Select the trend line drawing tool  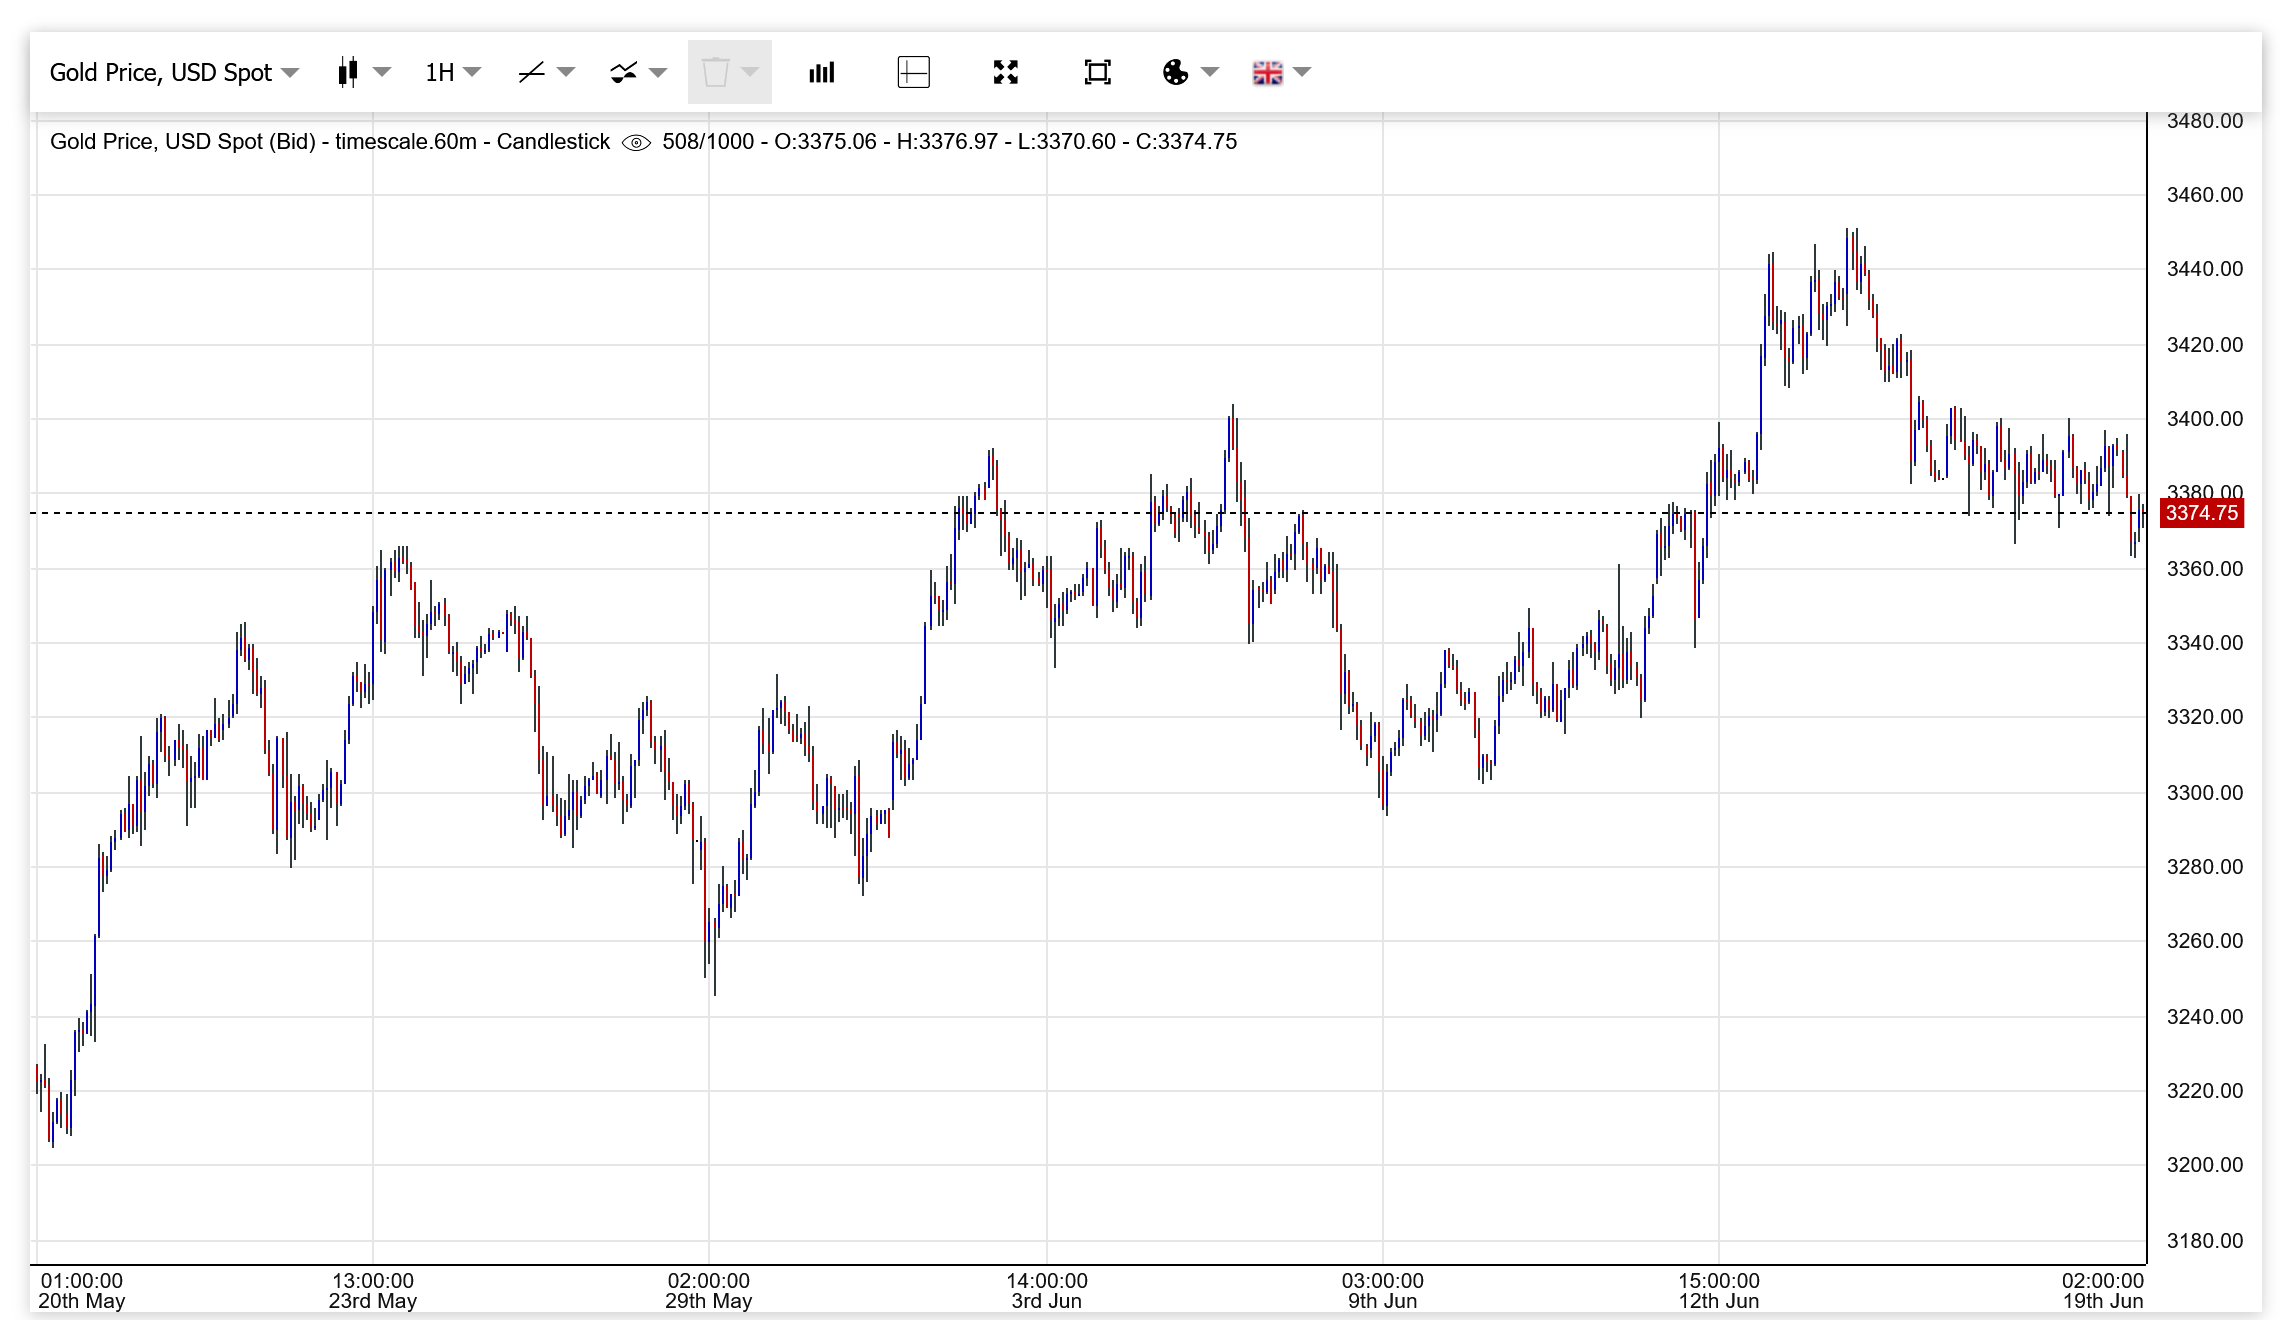coord(532,72)
